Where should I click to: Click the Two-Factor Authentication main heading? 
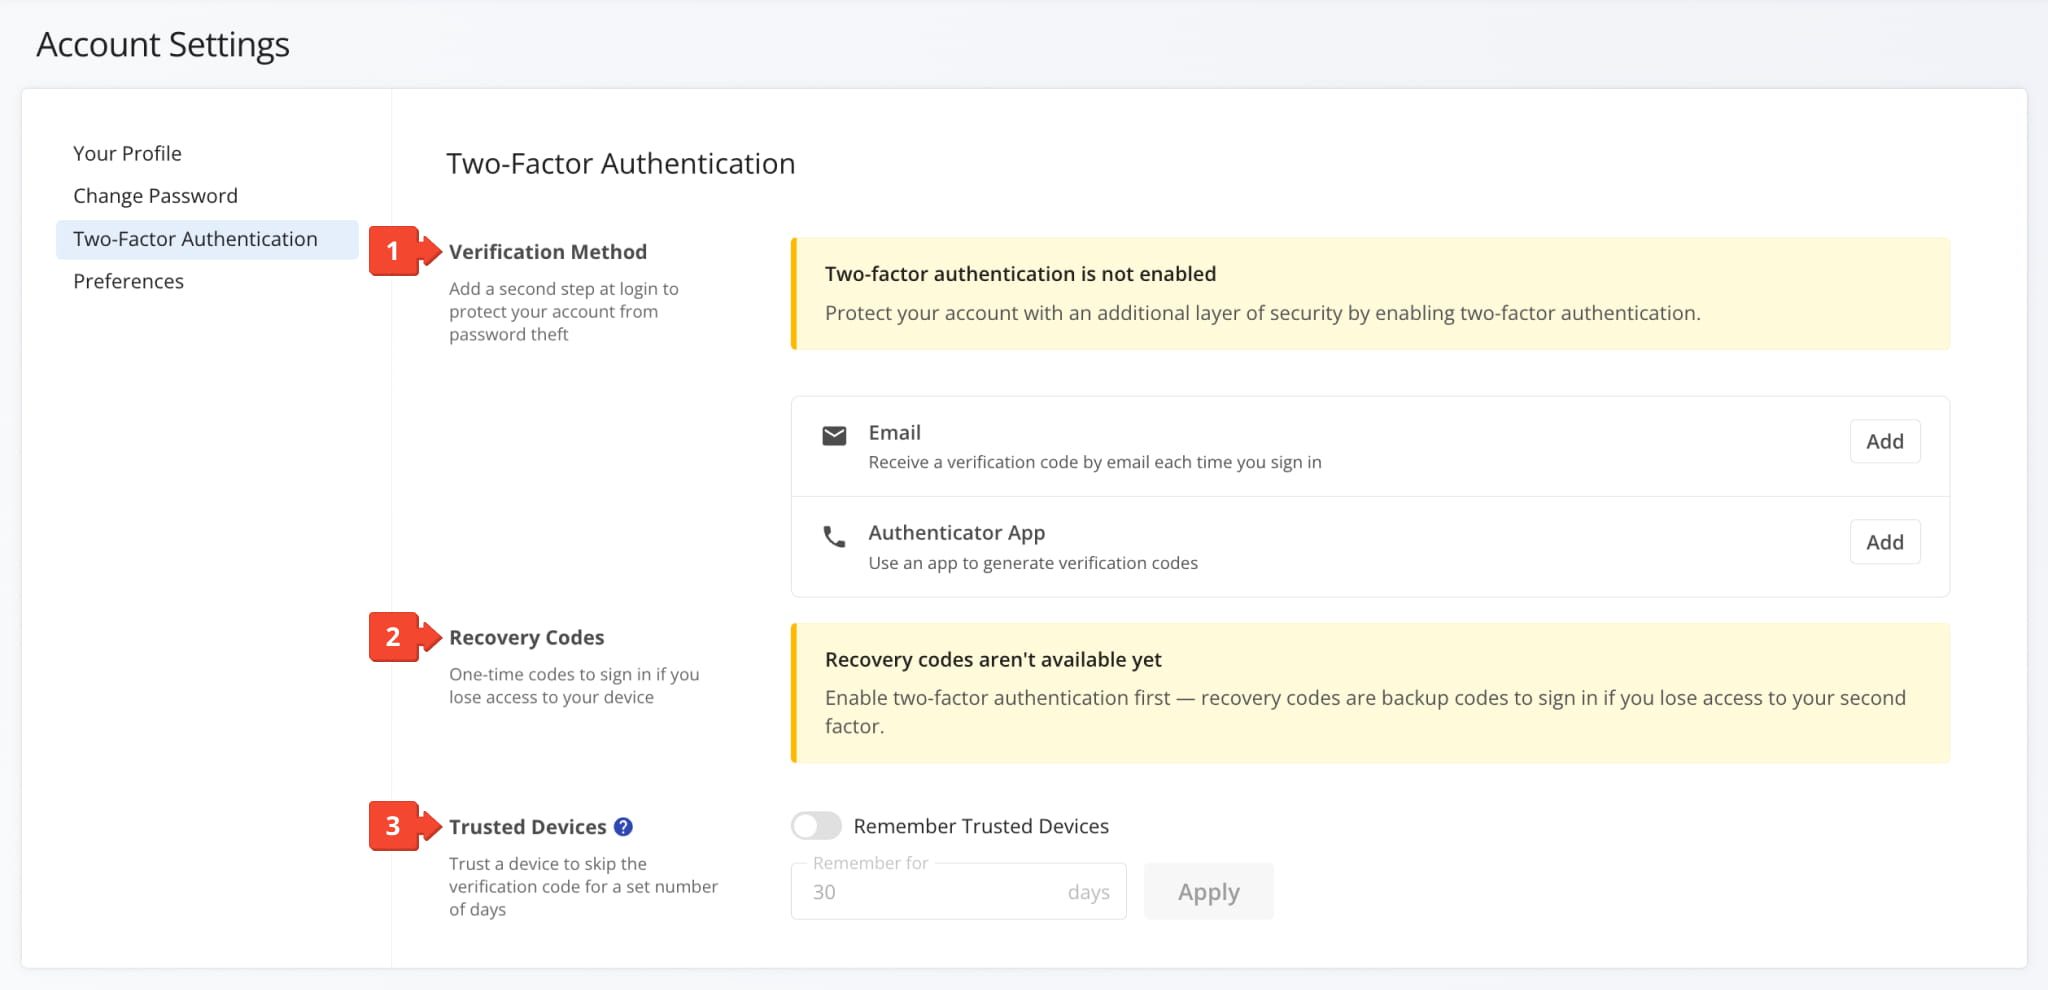(x=620, y=164)
